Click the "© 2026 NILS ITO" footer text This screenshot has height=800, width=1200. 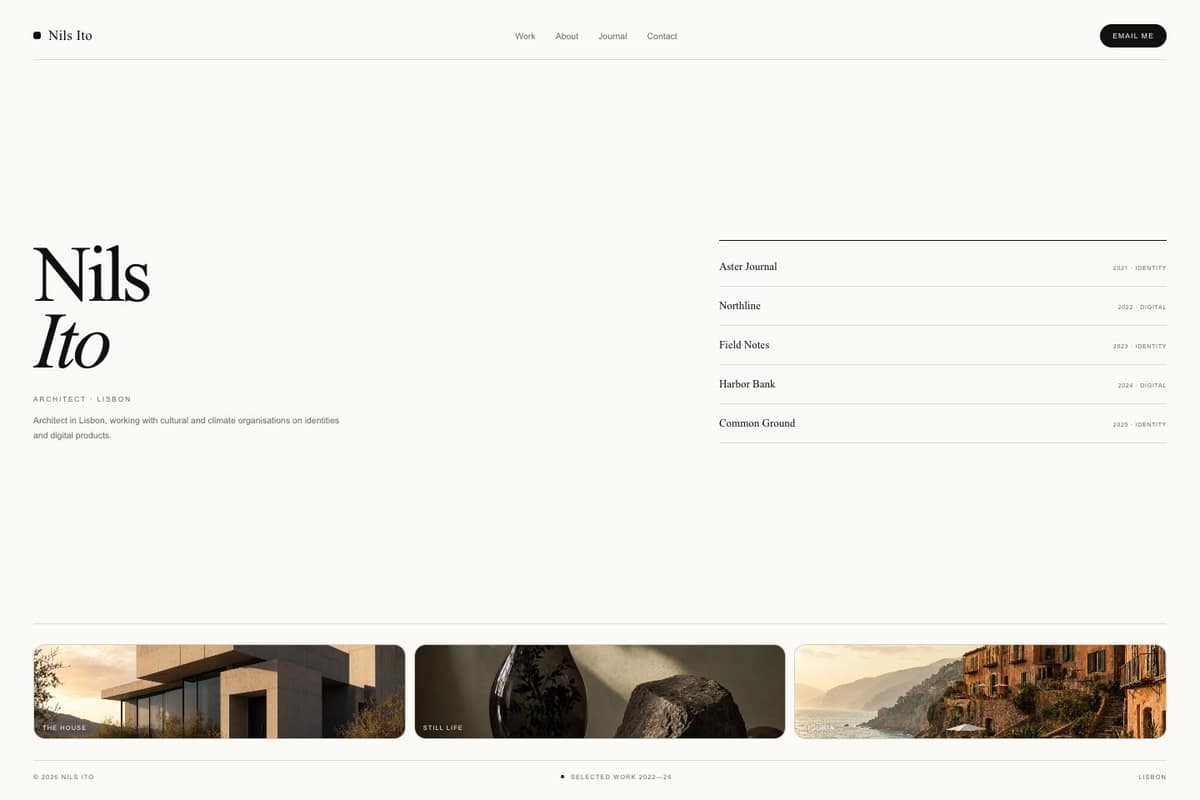(63, 777)
